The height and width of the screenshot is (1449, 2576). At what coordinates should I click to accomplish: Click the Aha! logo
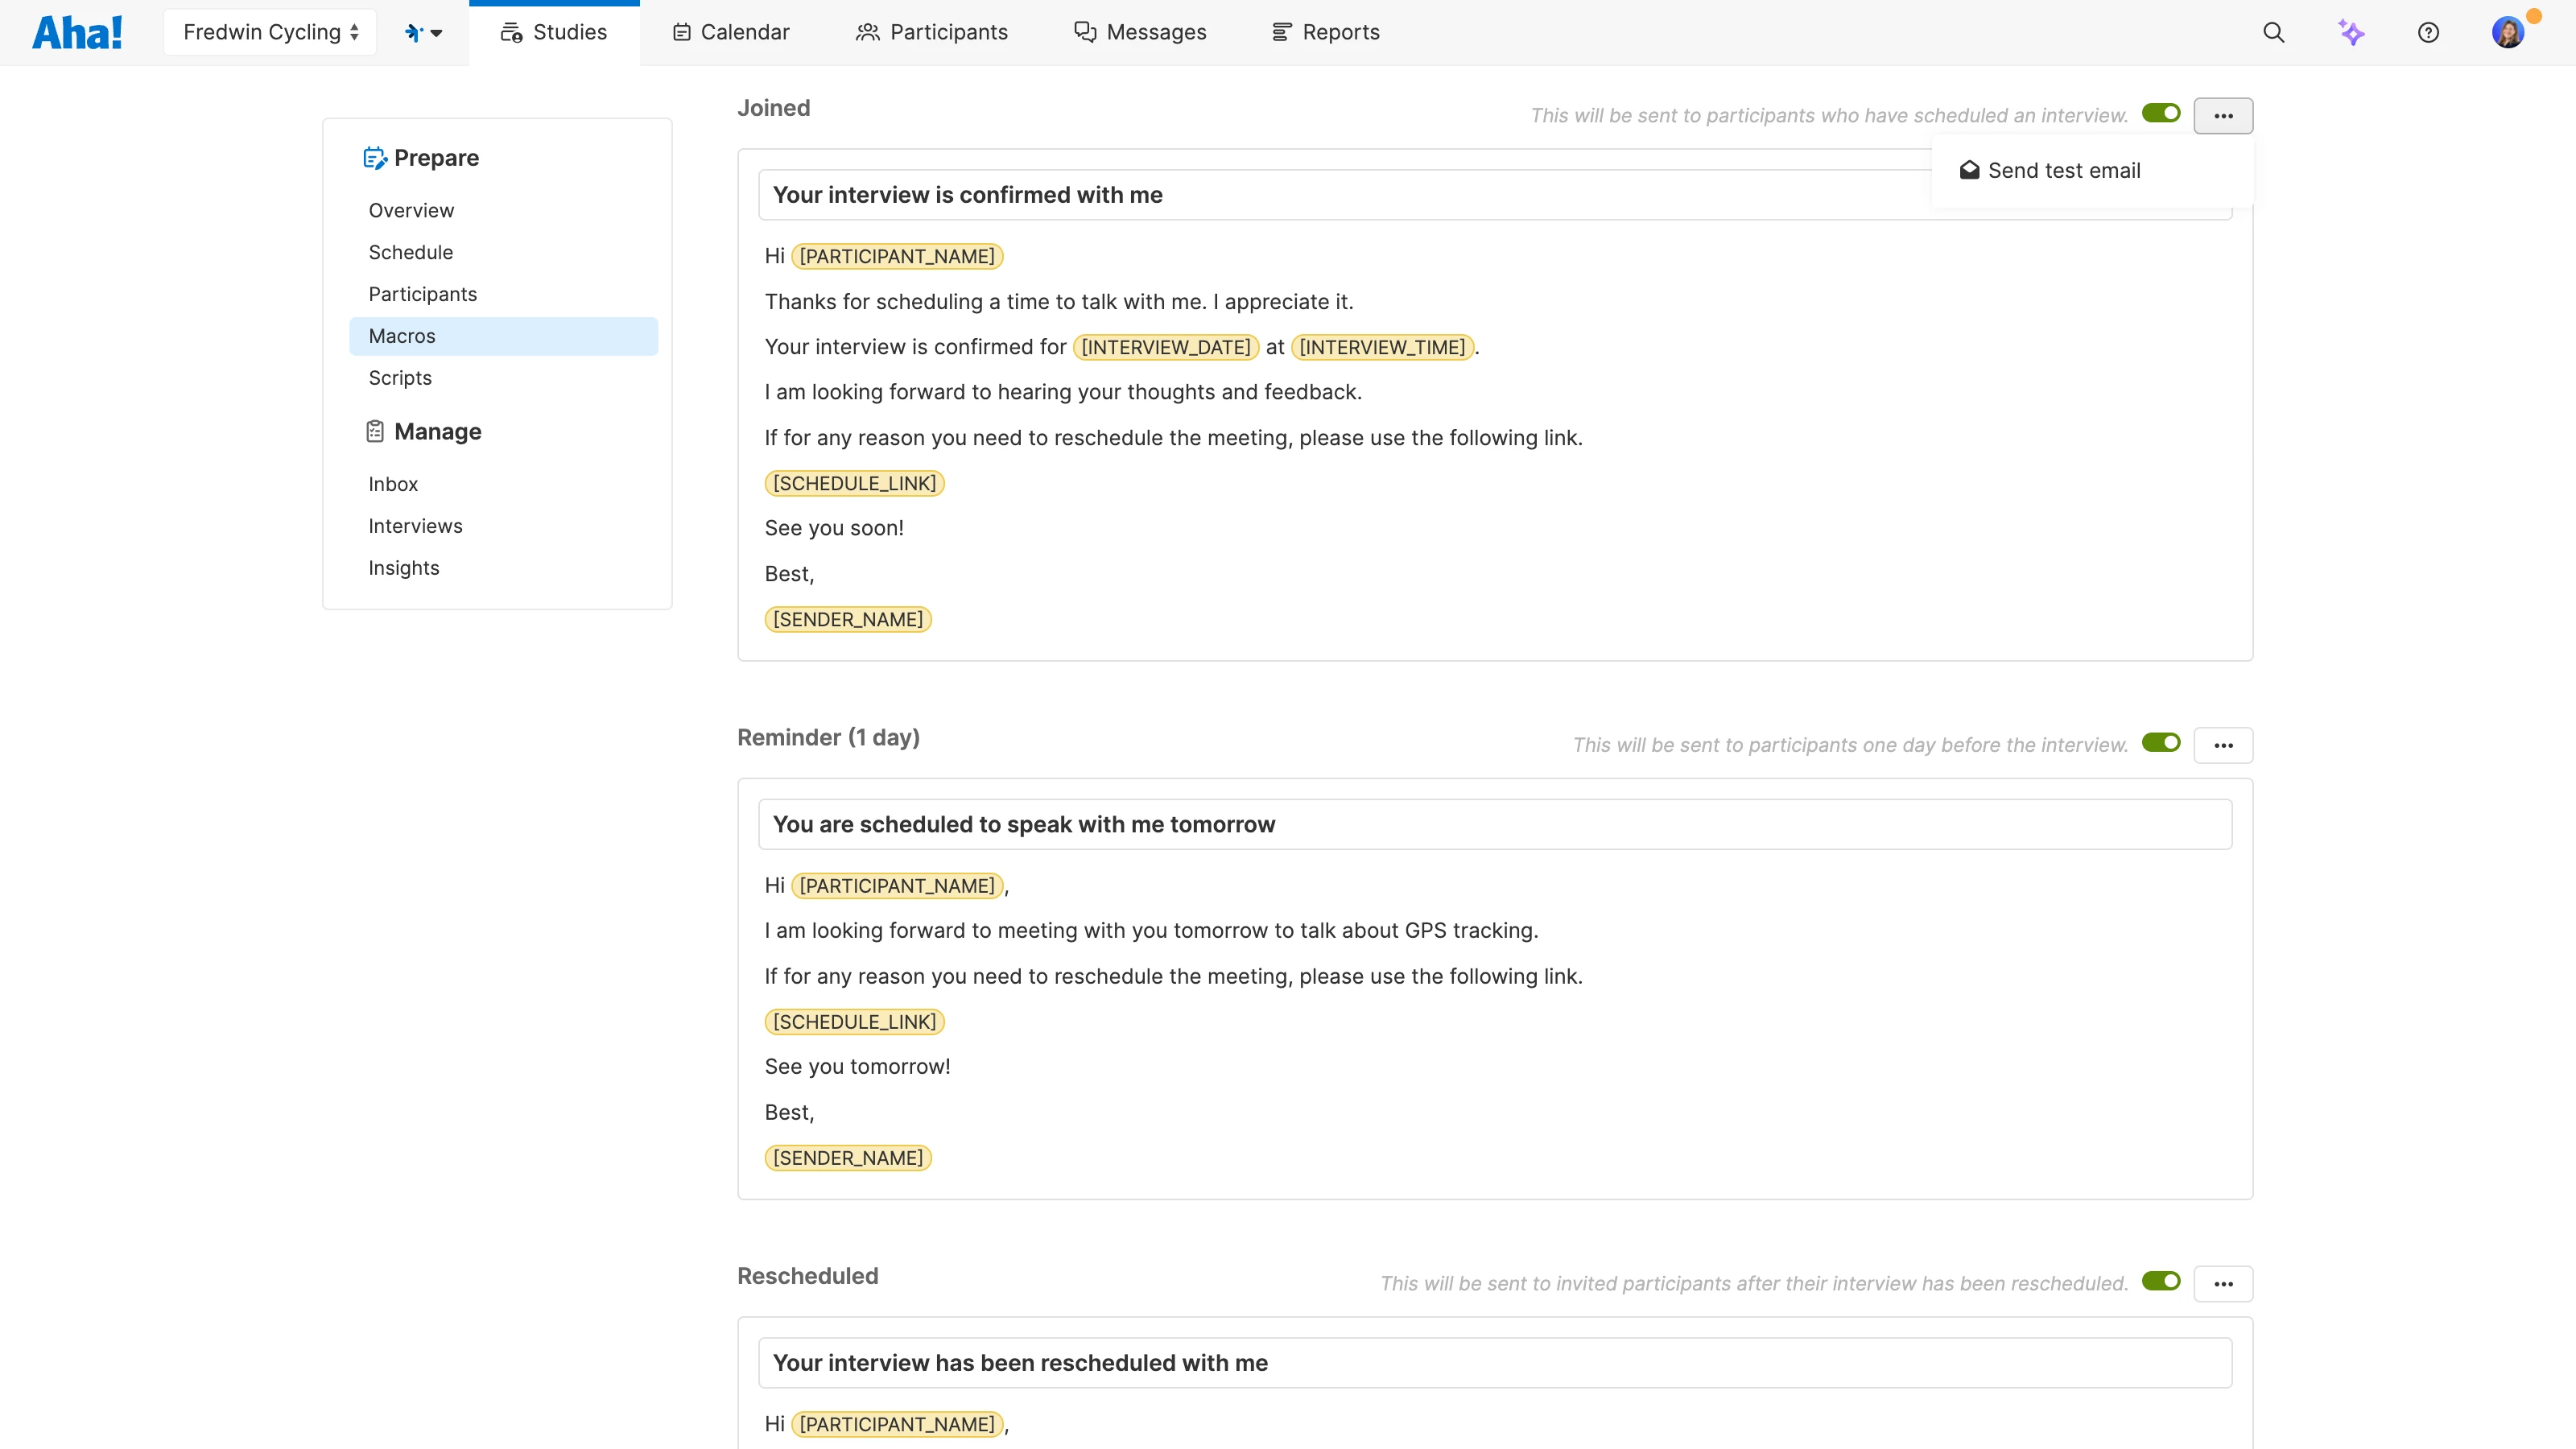(x=78, y=31)
